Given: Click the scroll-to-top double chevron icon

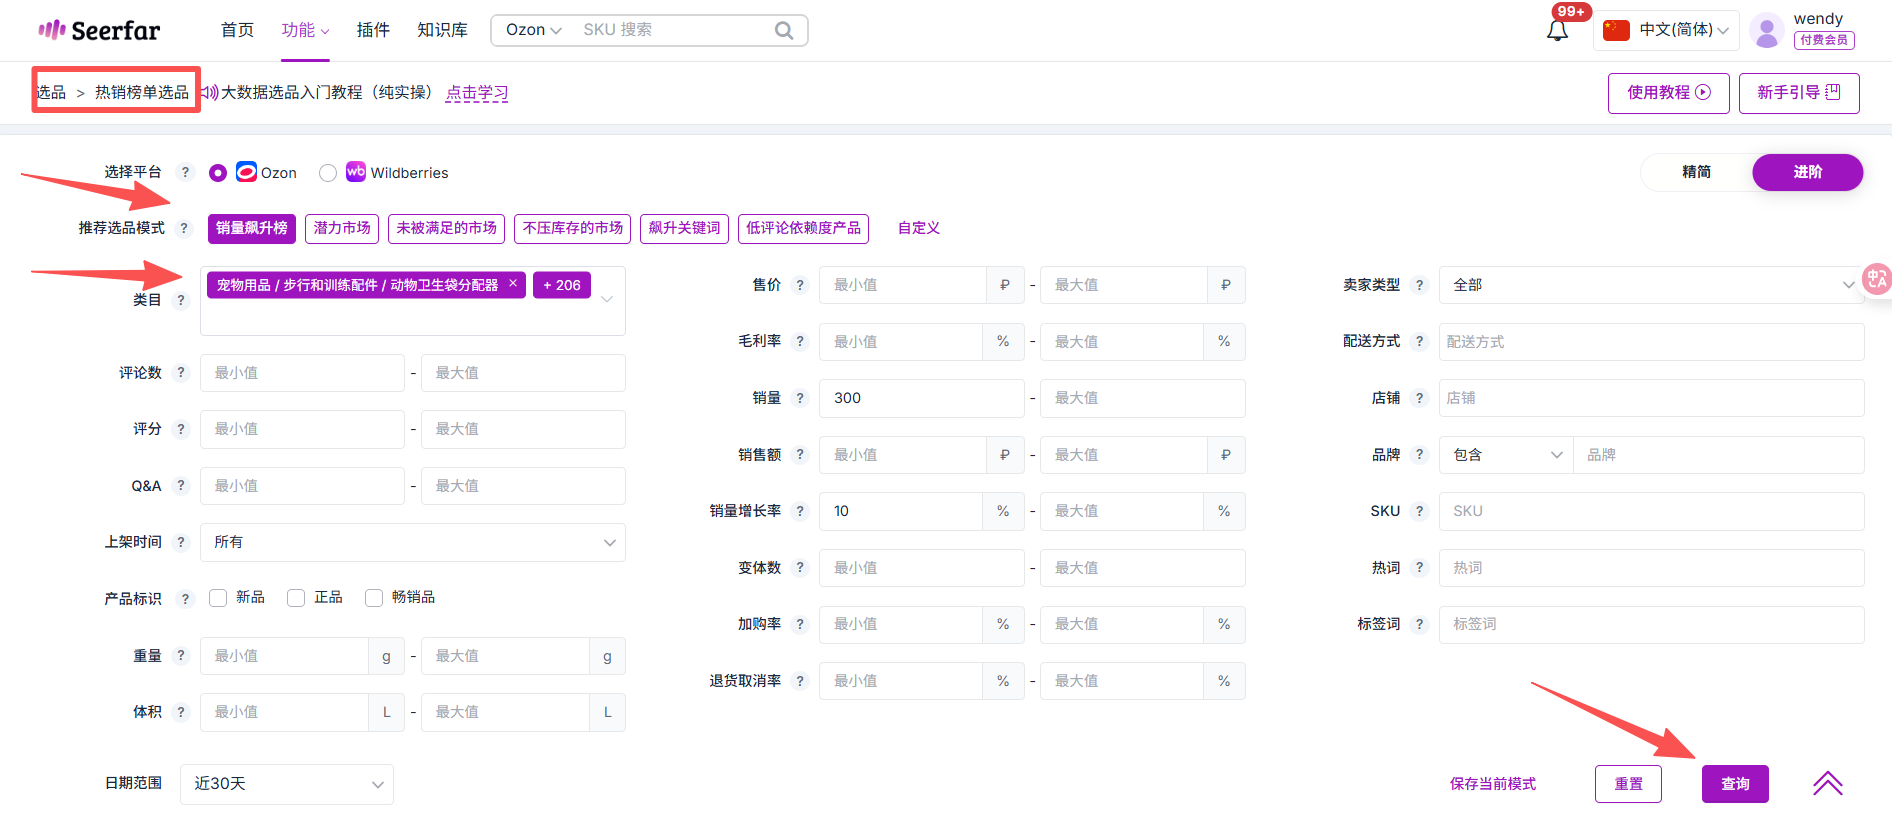Looking at the screenshot, I should 1827,783.
